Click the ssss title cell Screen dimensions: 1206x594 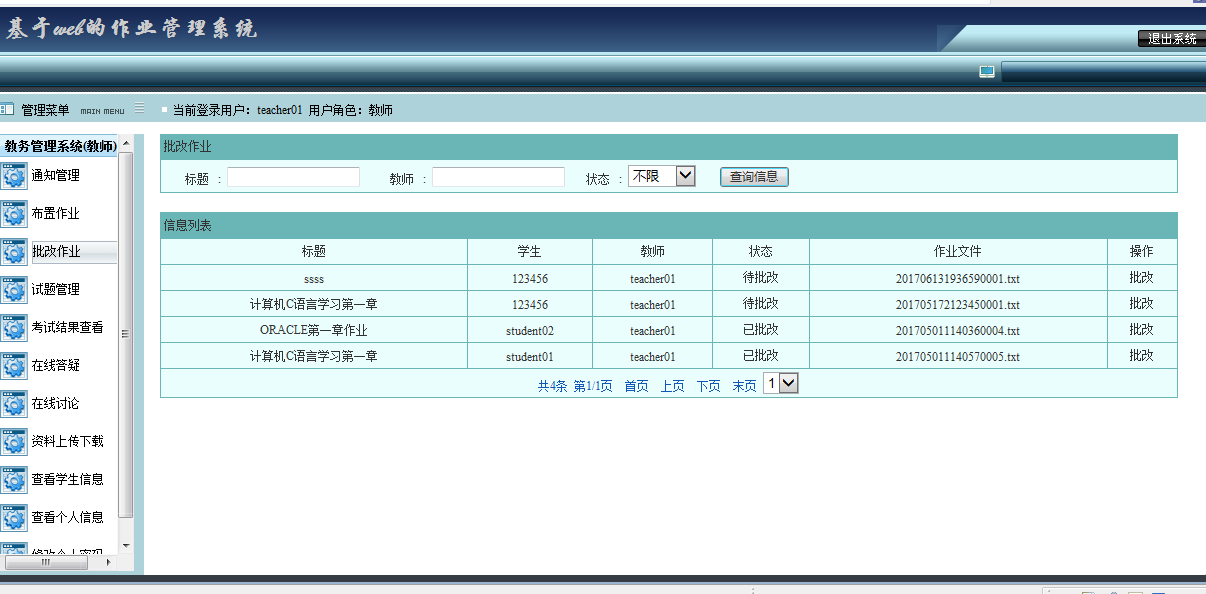click(314, 279)
